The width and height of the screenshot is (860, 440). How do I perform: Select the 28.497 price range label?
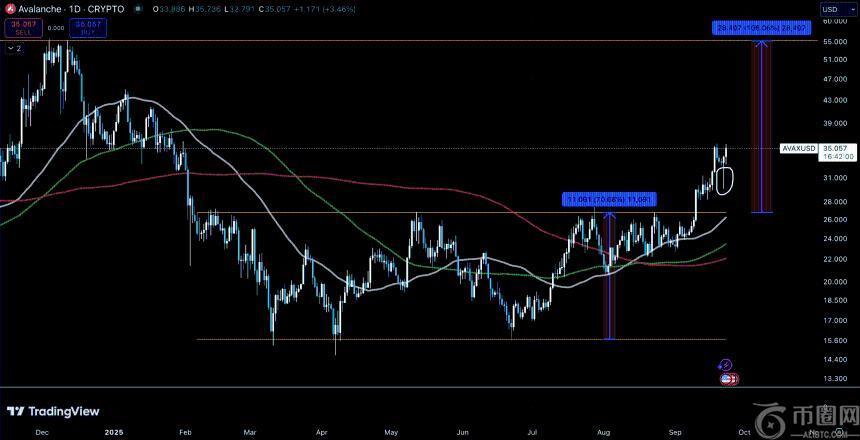point(761,28)
